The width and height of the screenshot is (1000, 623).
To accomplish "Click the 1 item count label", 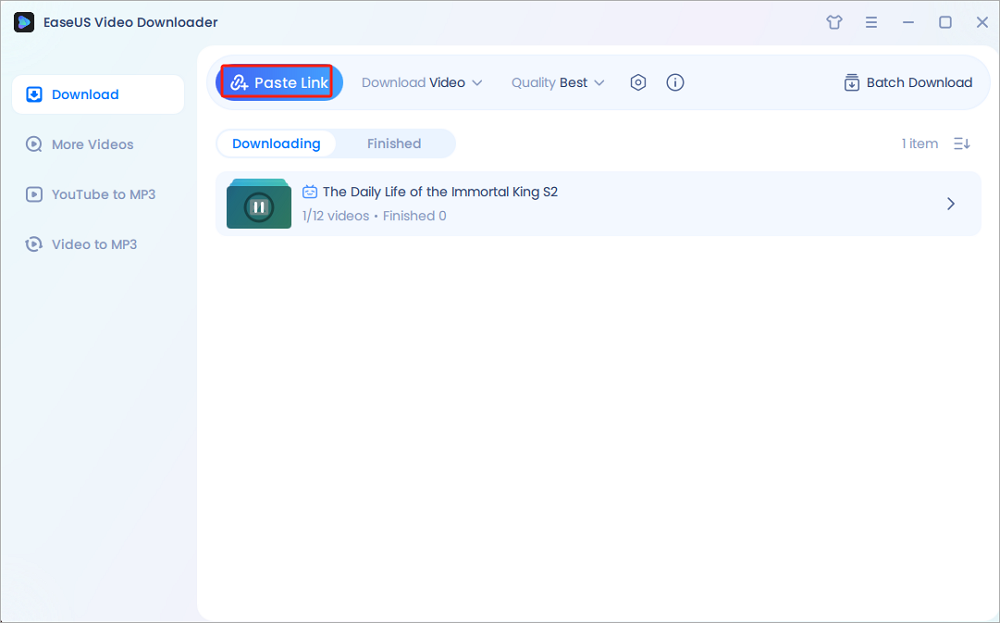I will [x=920, y=143].
